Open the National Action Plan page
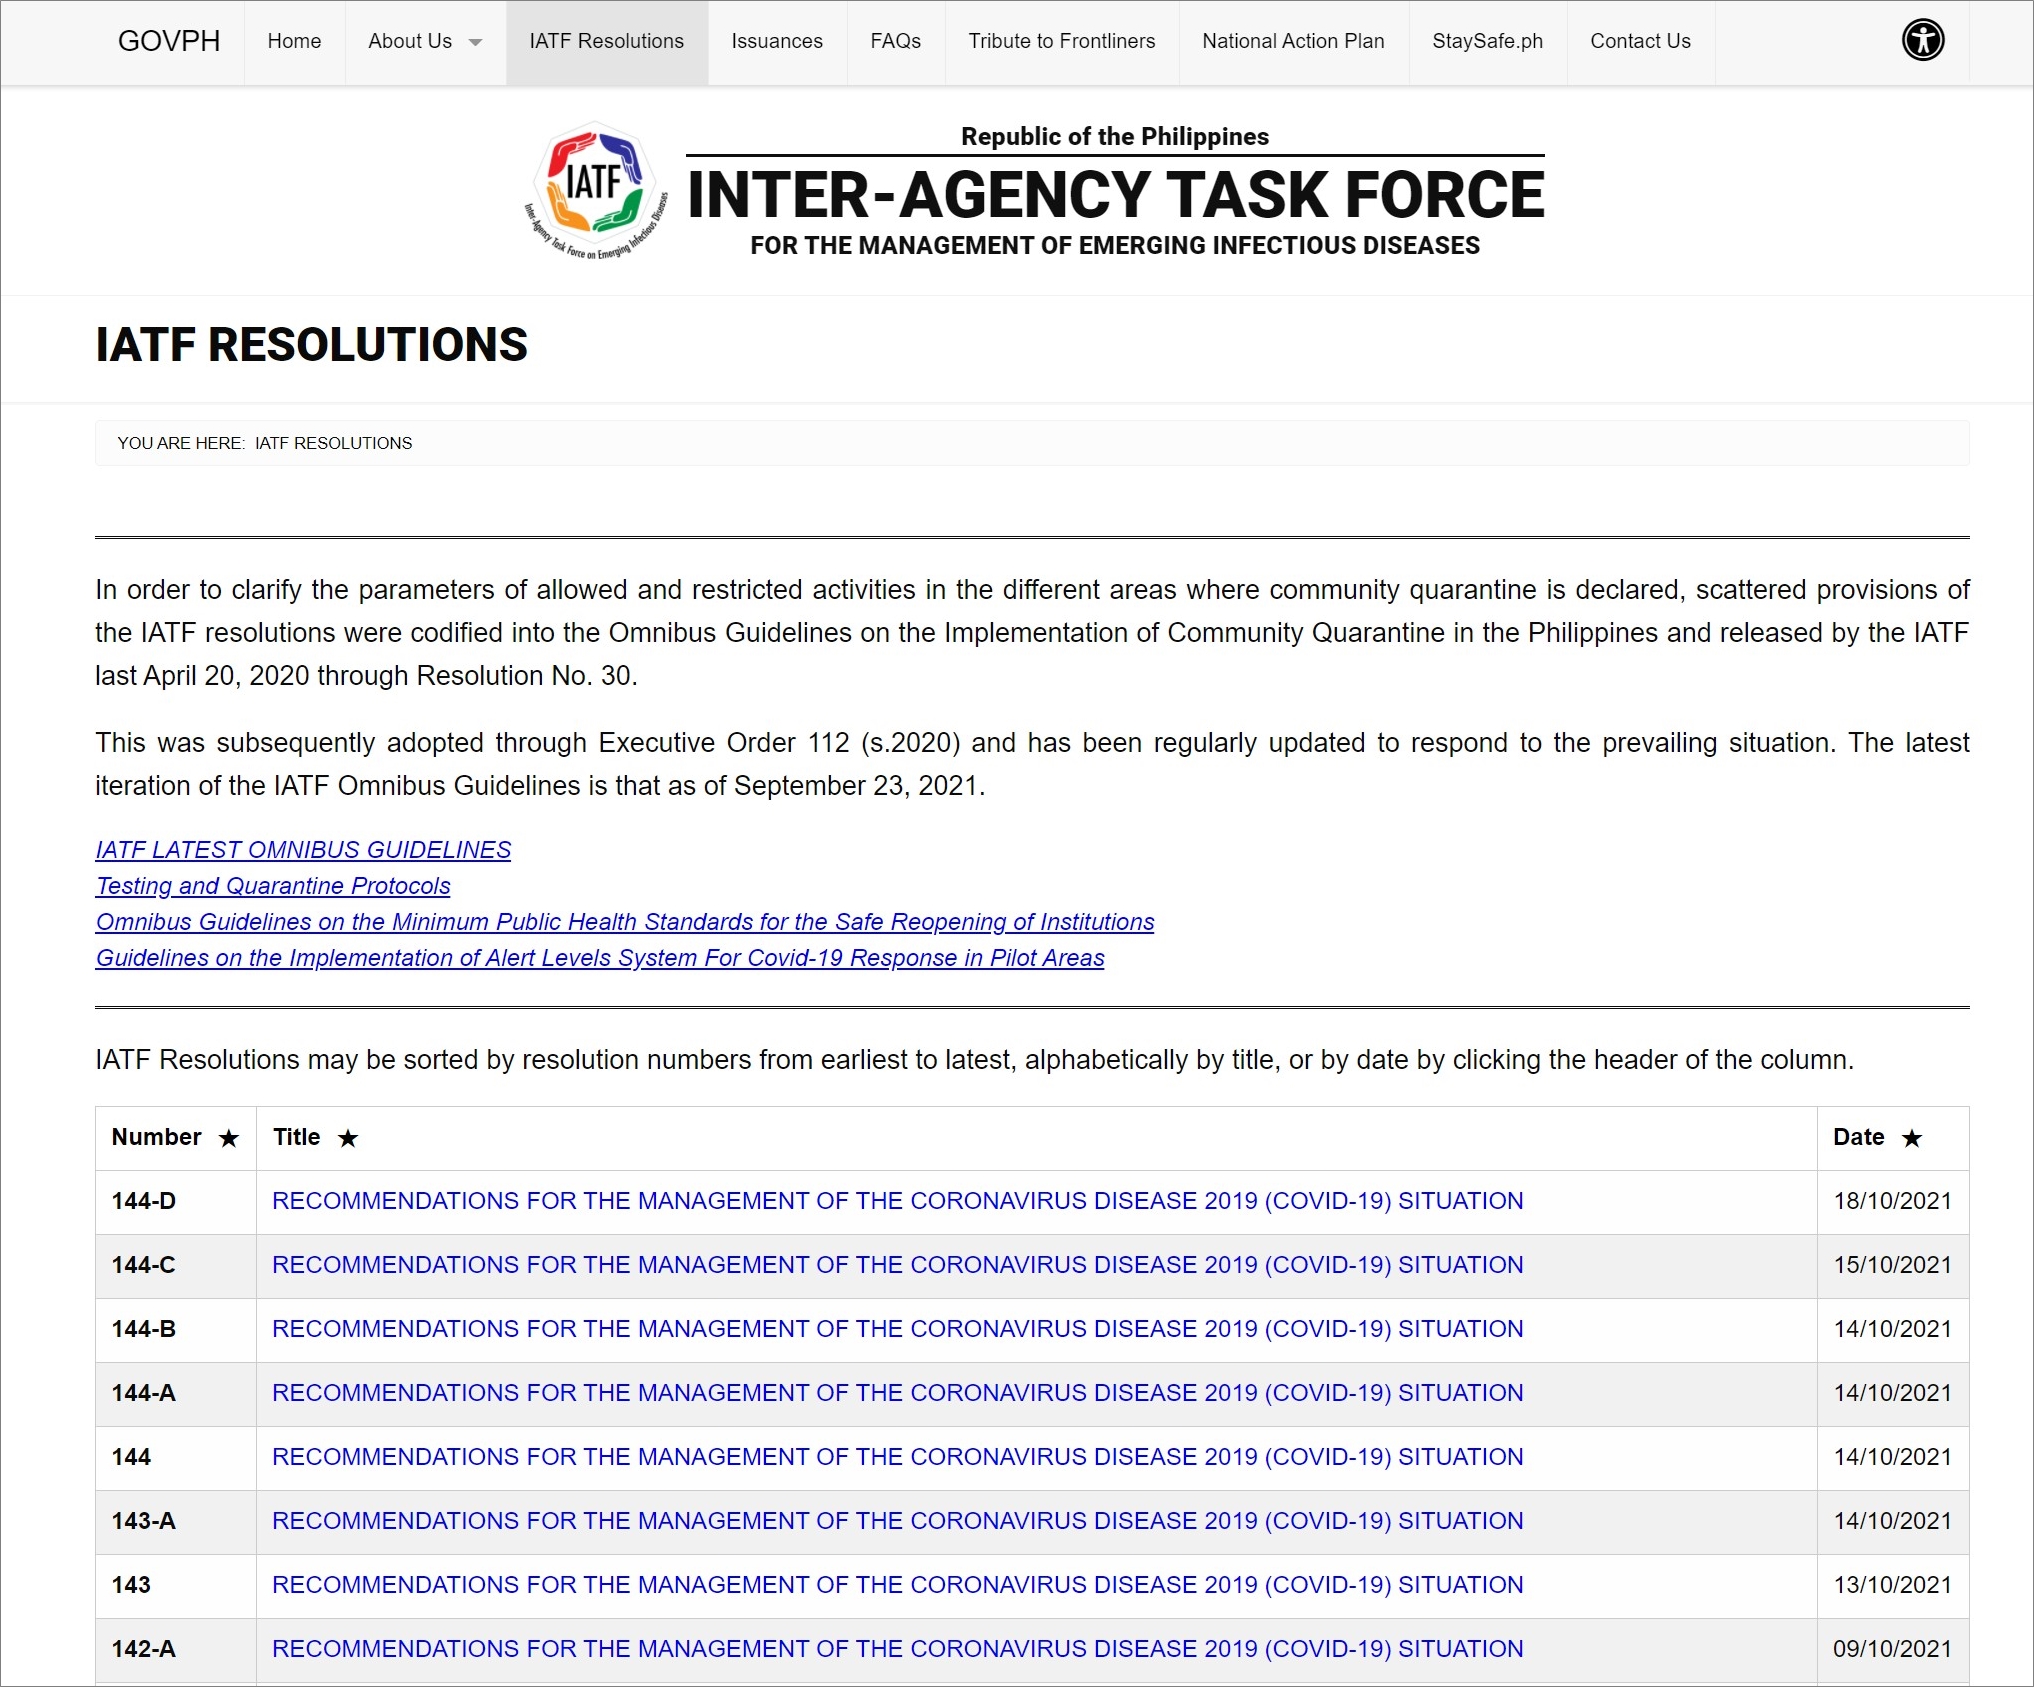The width and height of the screenshot is (2034, 1687). (x=1293, y=41)
